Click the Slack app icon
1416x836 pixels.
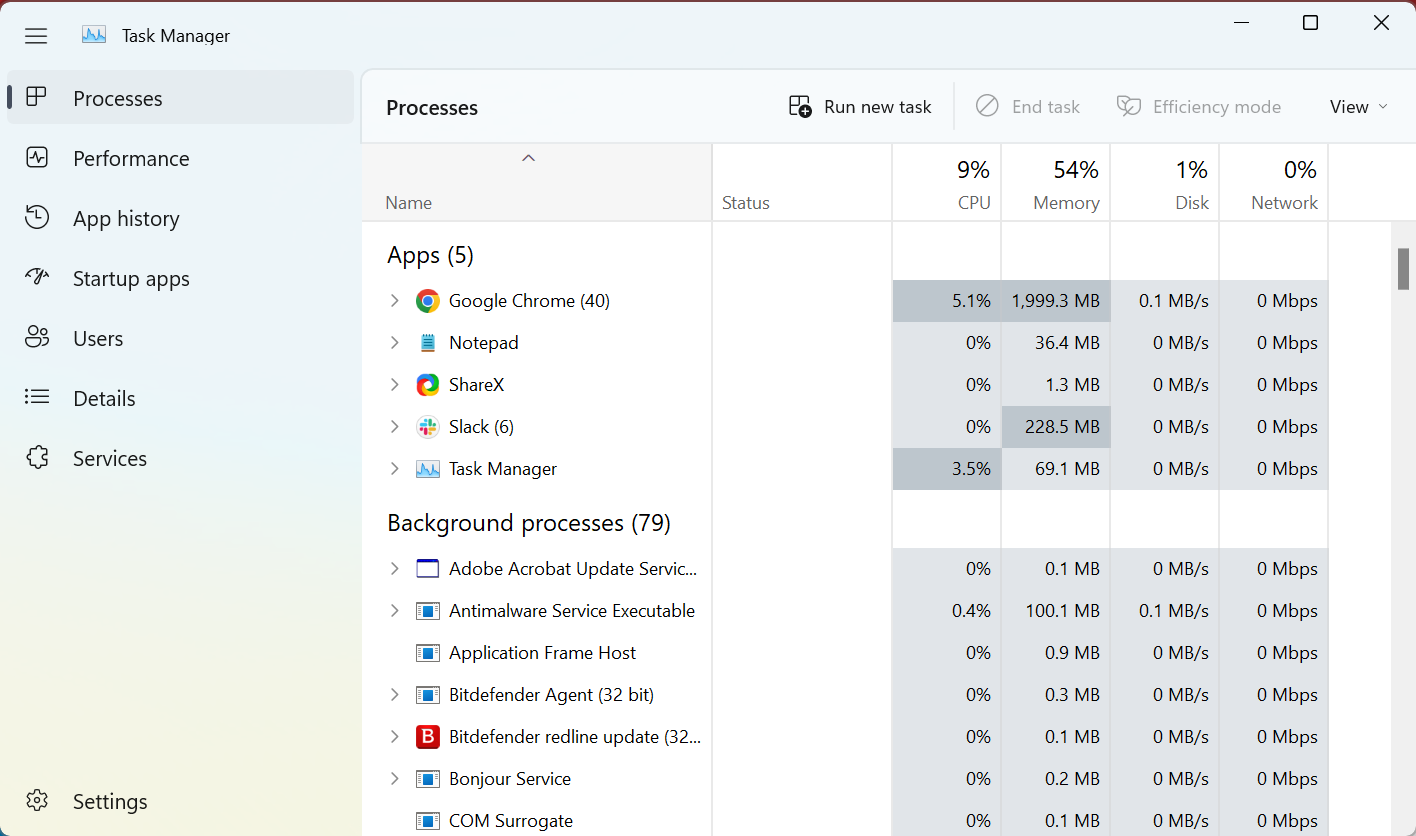428,427
